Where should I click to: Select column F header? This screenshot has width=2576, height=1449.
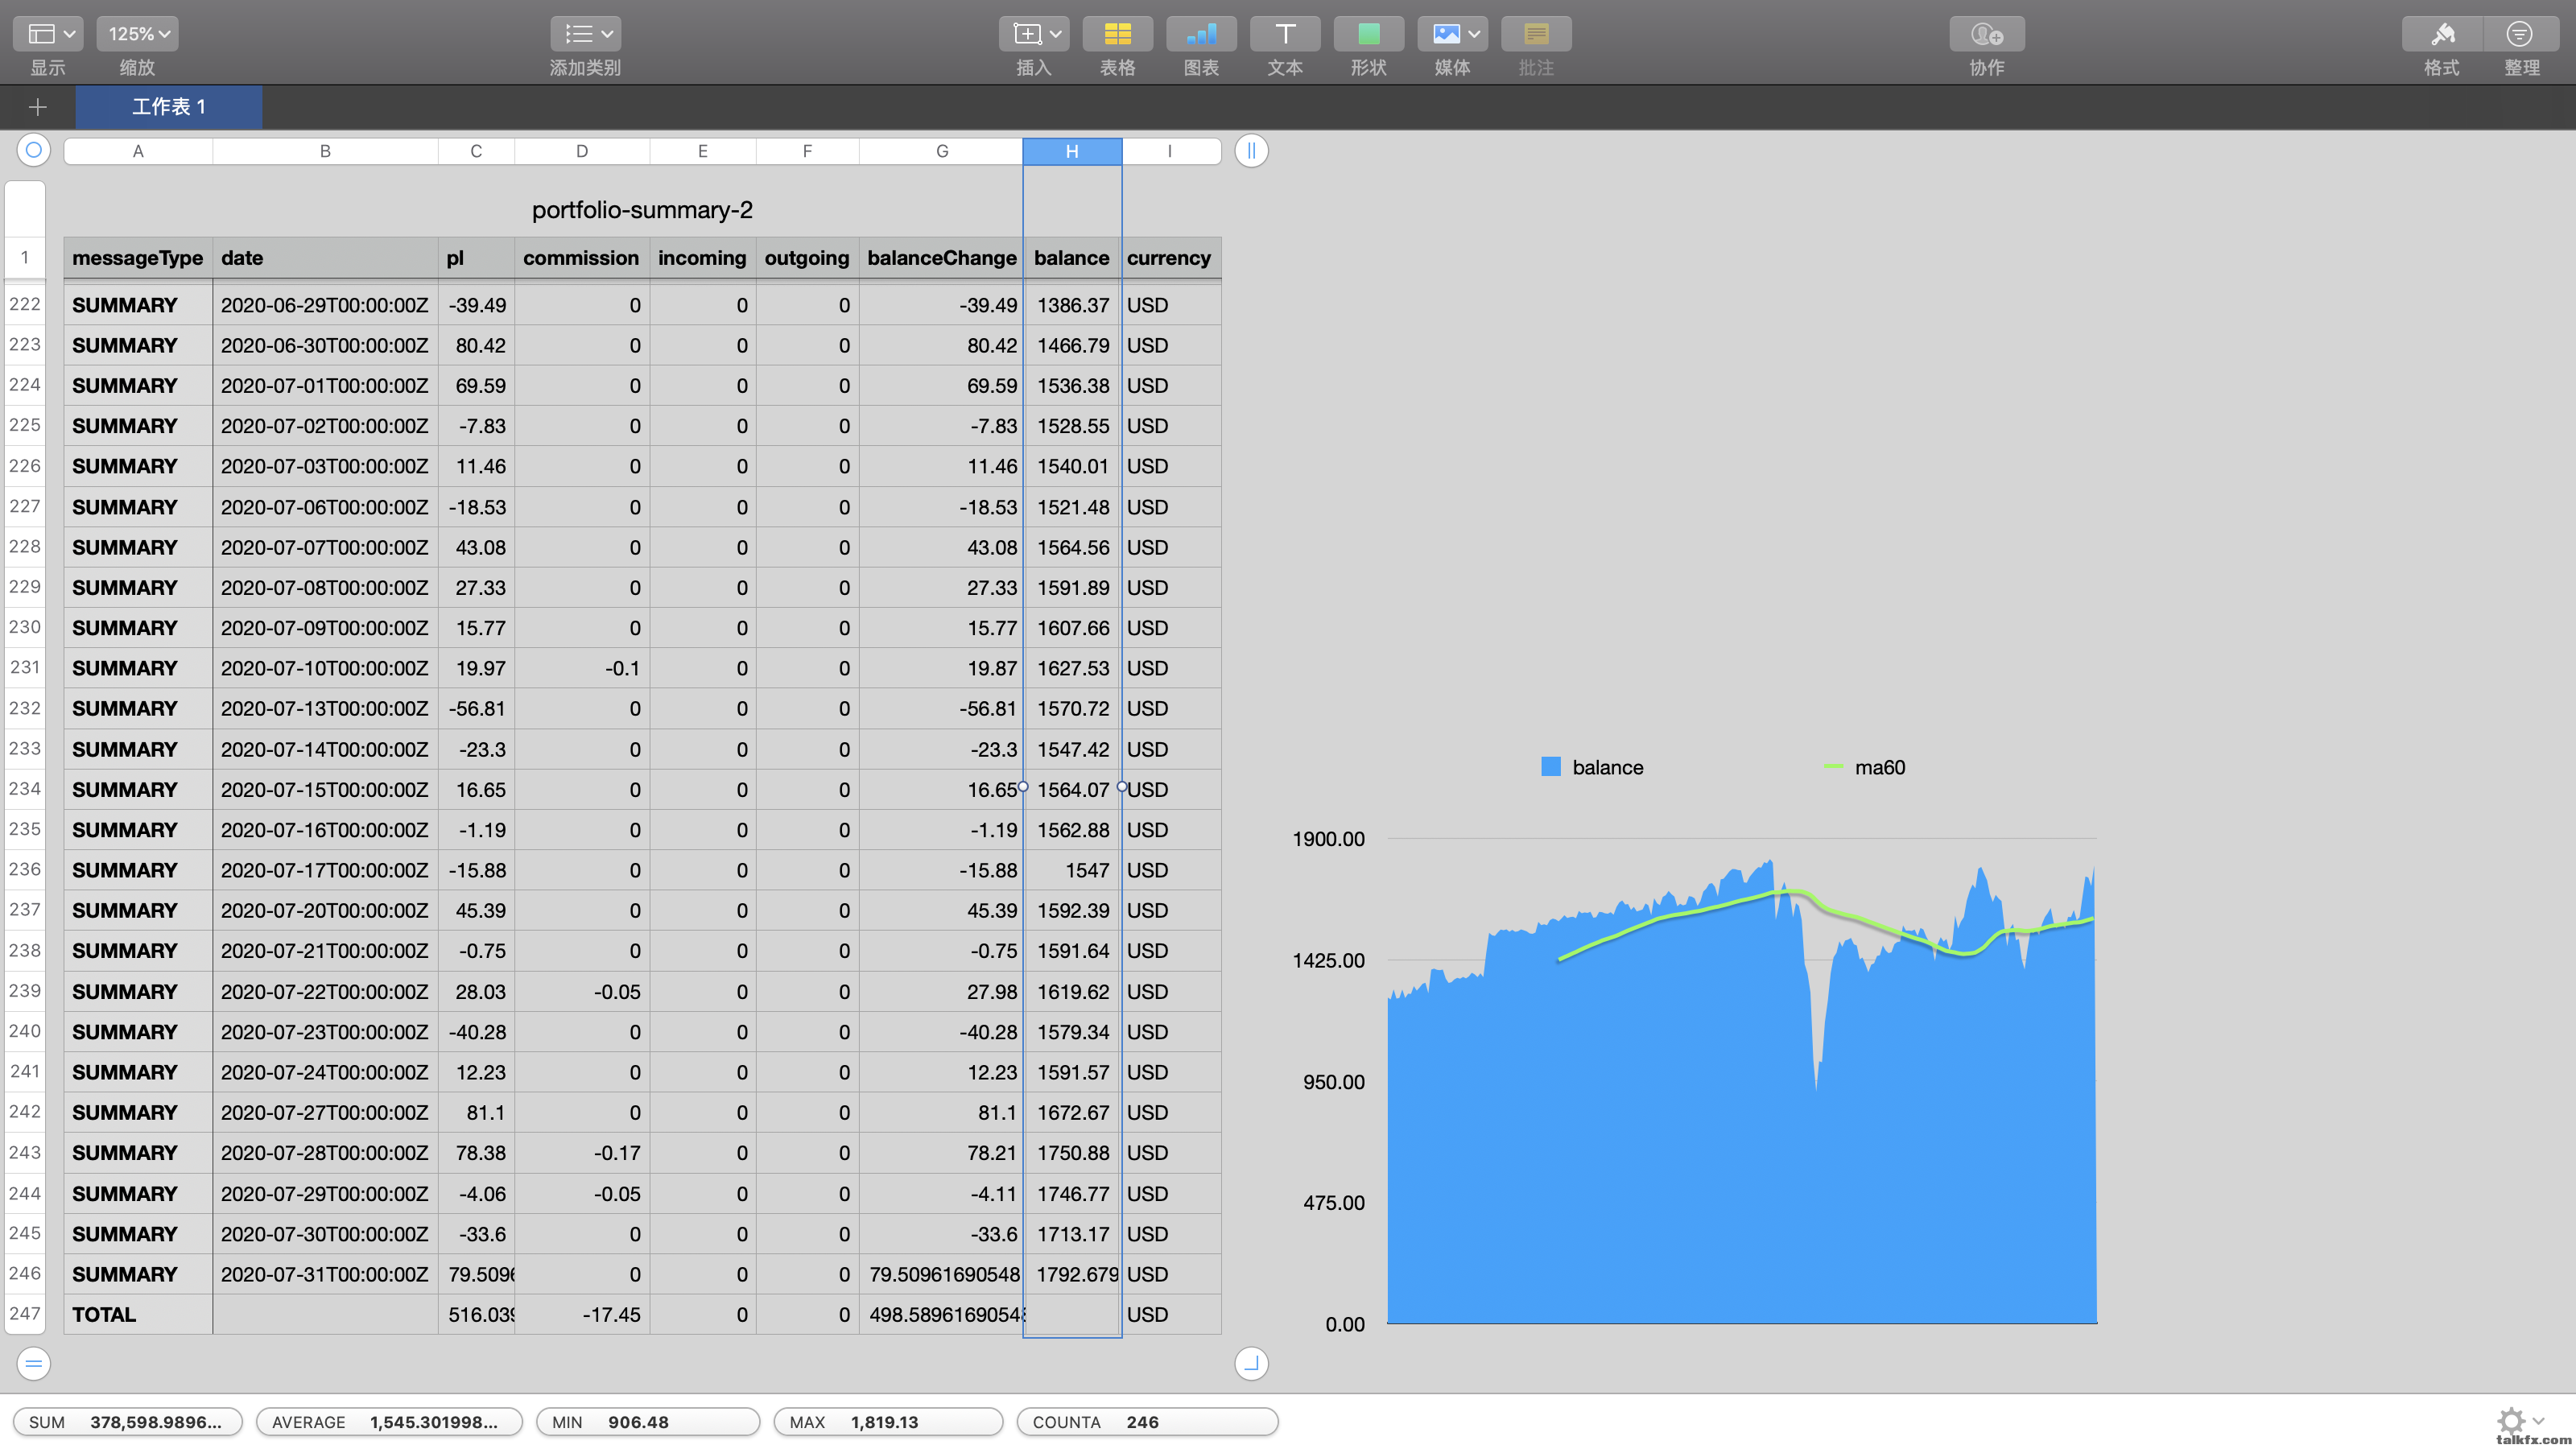[x=807, y=151]
